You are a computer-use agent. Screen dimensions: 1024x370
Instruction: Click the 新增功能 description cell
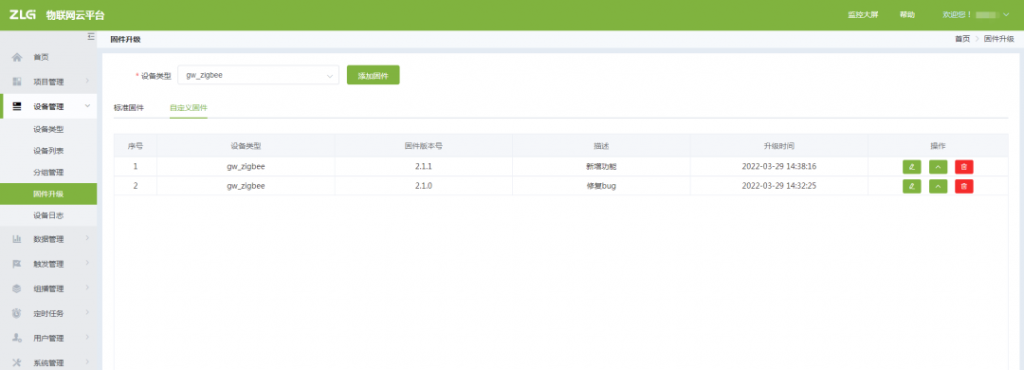[x=601, y=166]
